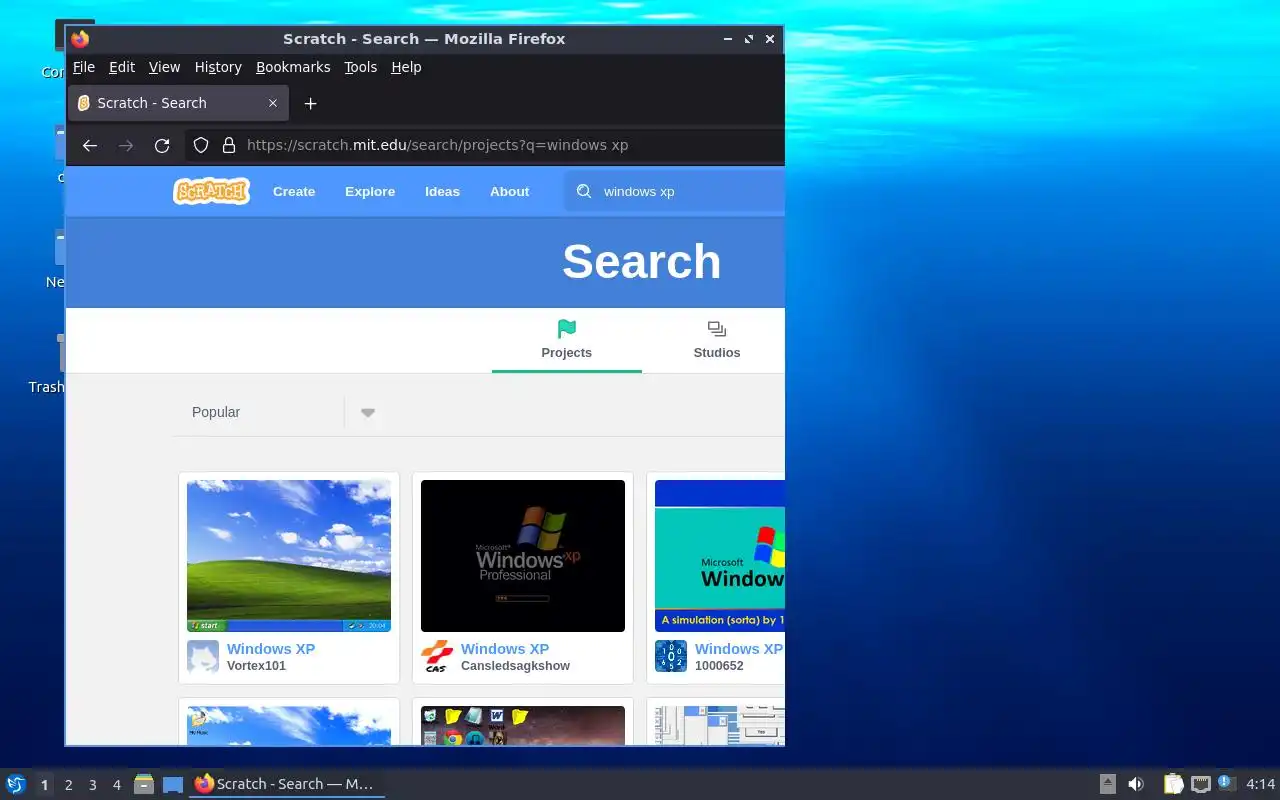
Task: Open the Edit menu
Action: [122, 67]
